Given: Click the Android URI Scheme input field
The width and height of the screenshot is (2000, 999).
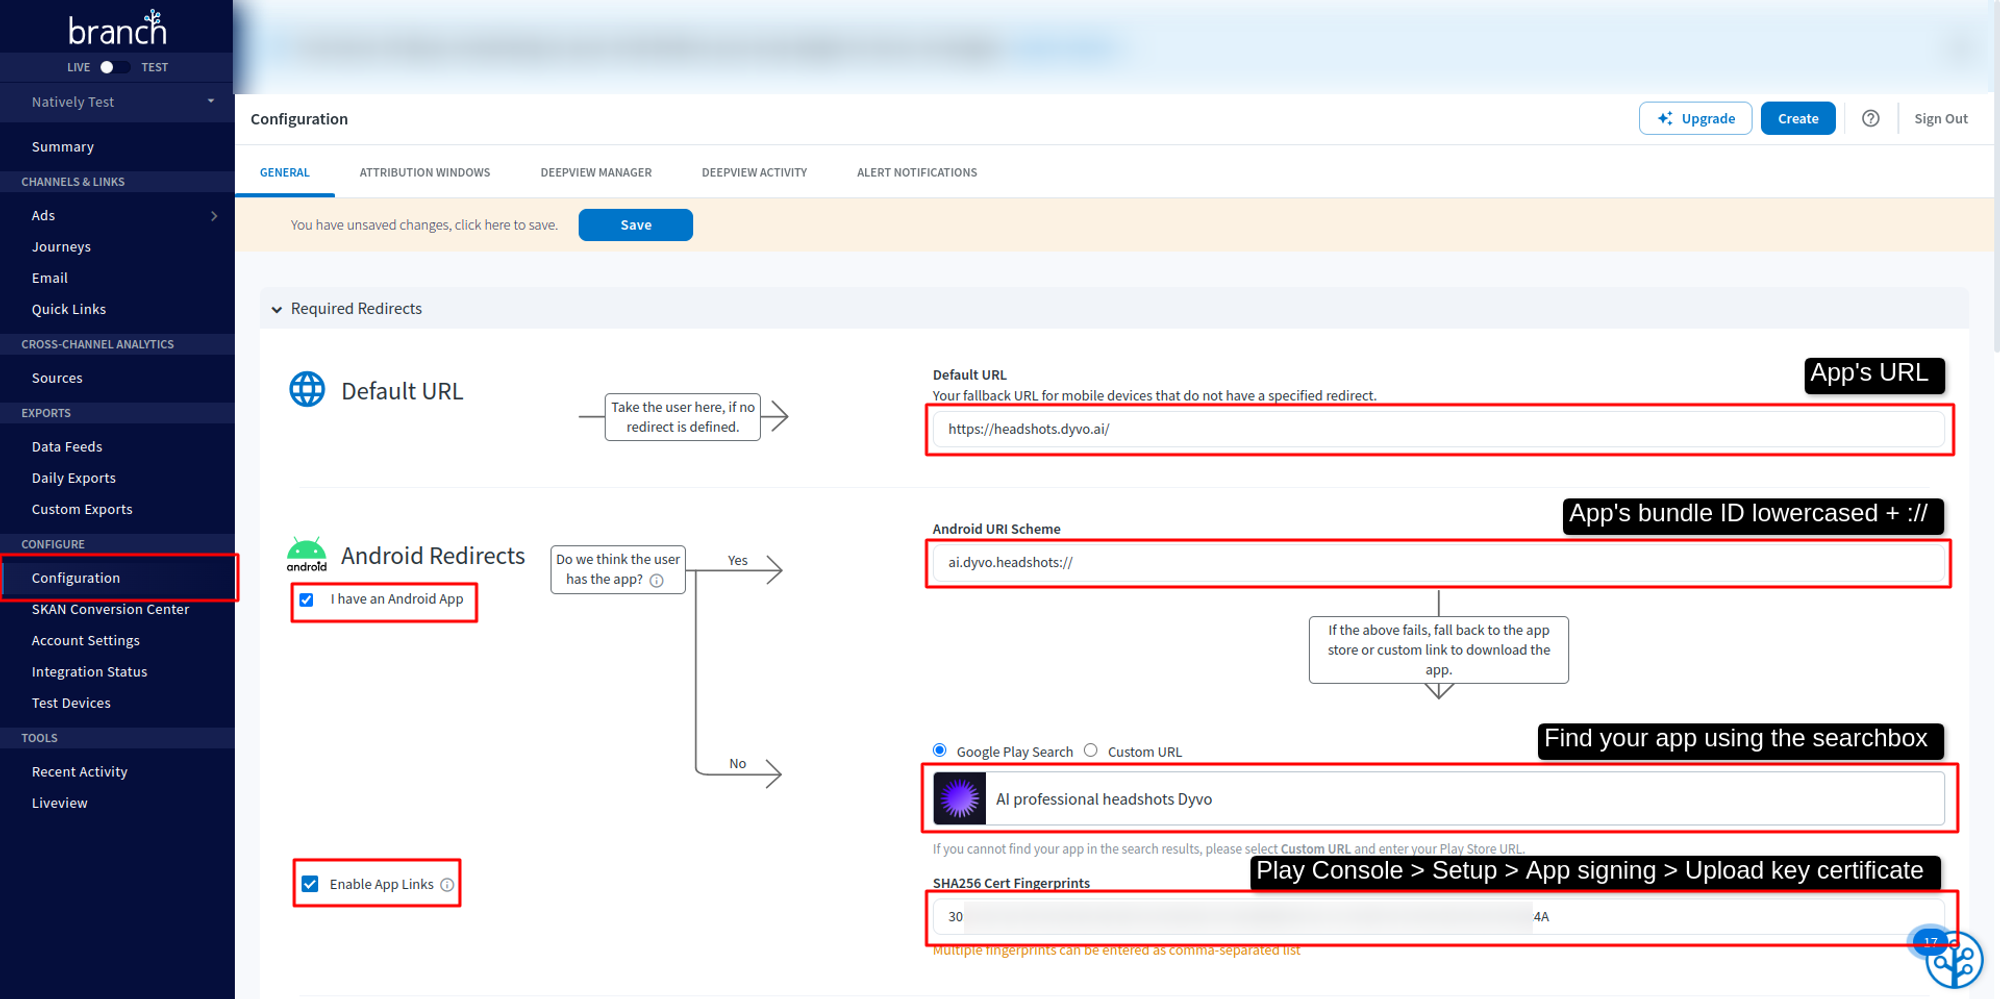Looking at the screenshot, I should [x=1438, y=563].
